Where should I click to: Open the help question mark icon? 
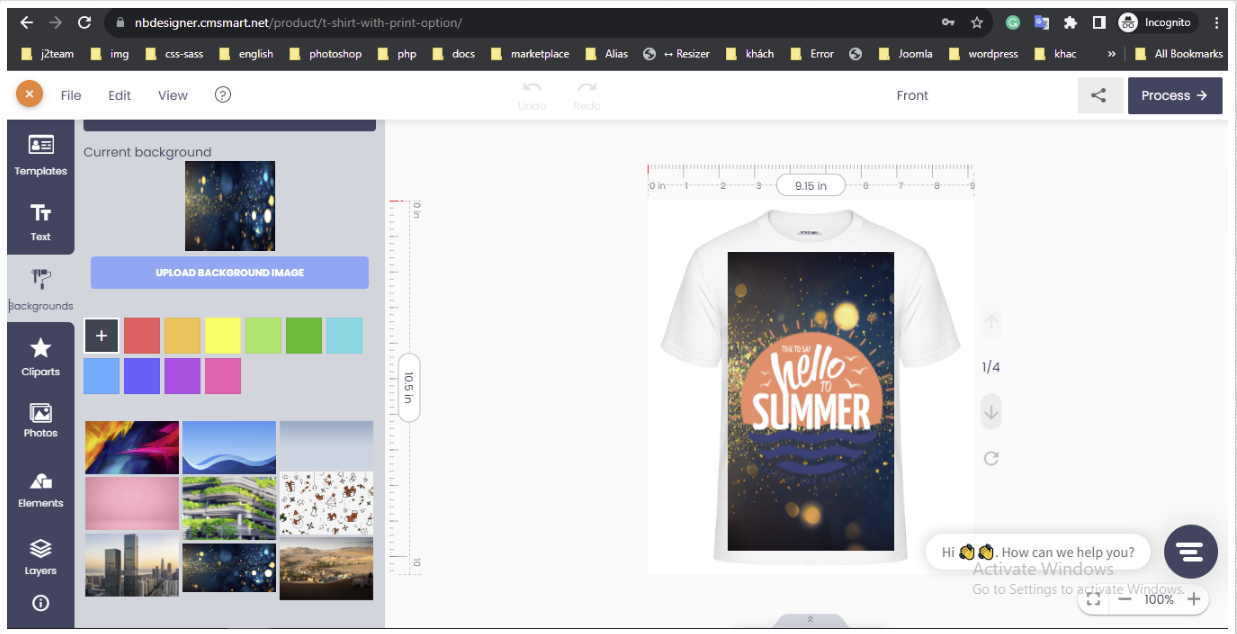[x=222, y=94]
